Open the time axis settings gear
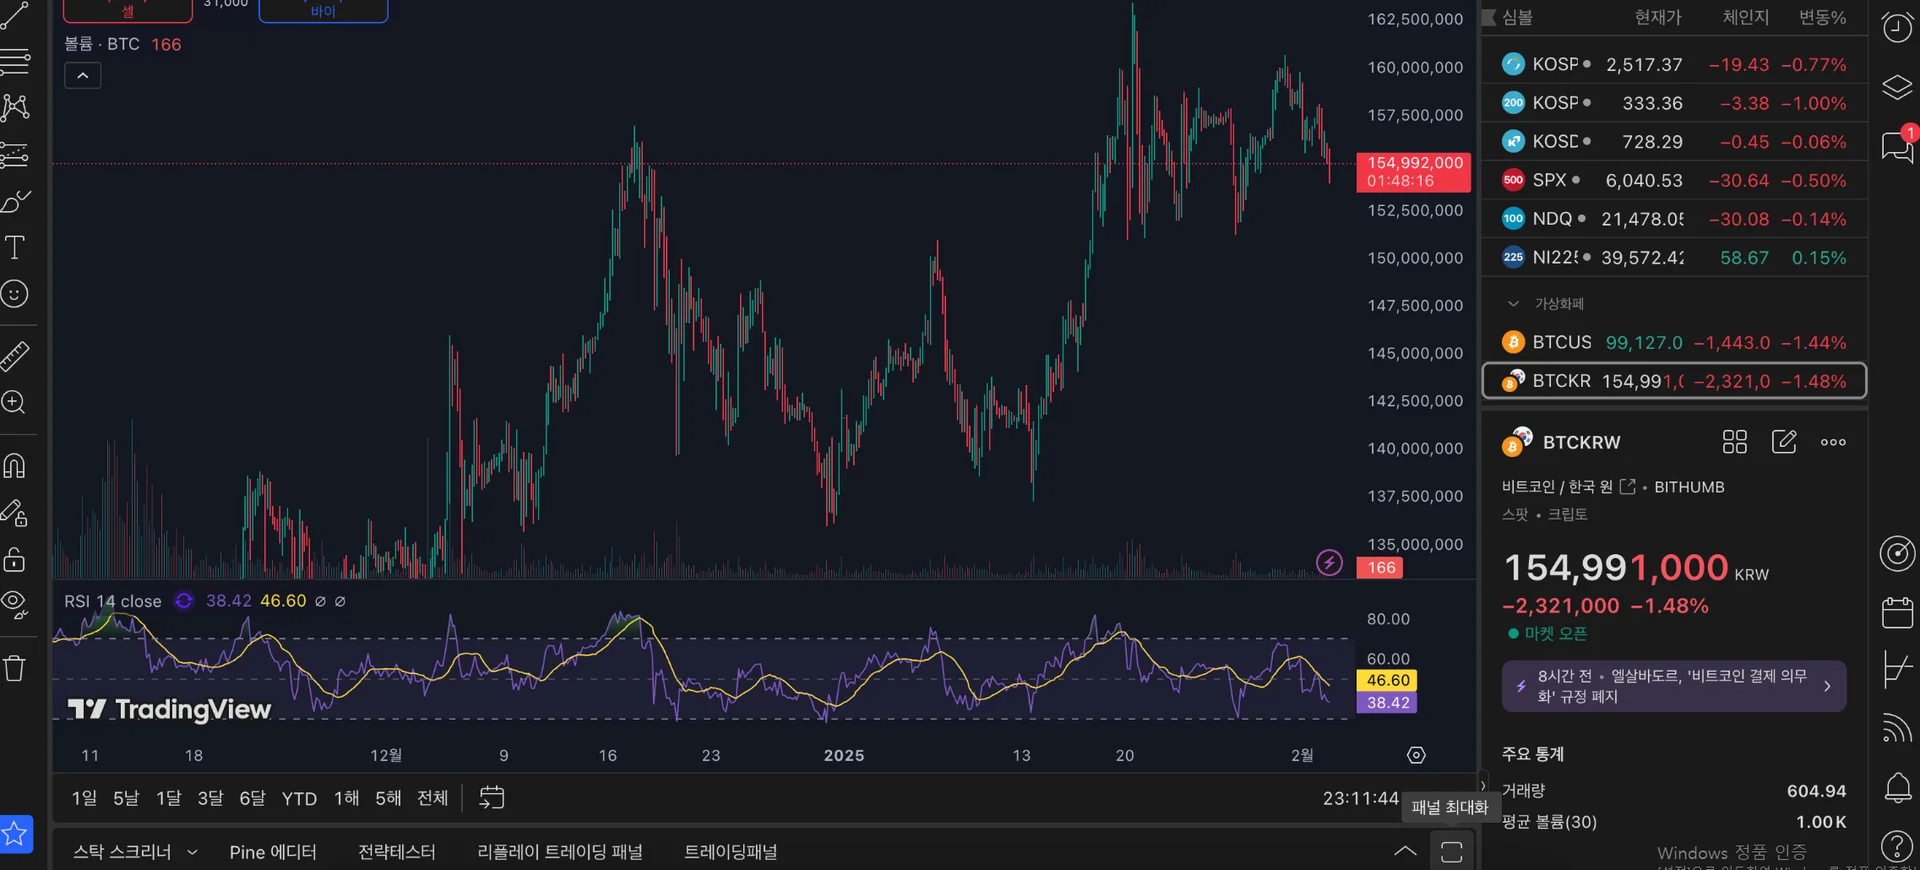The height and width of the screenshot is (870, 1920). 1416,755
